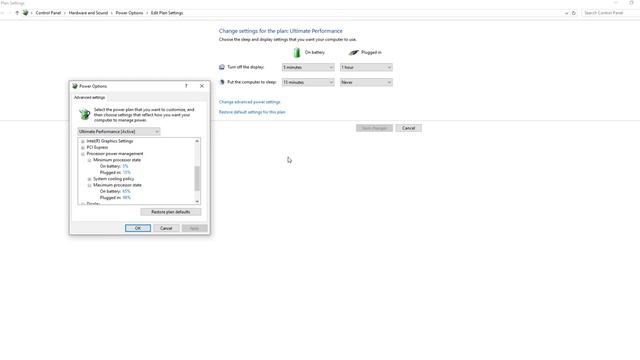Image resolution: width=640 pixels, height=360 pixels.
Task: Click the help question mark in Power Options dialog
Action: tap(186, 86)
